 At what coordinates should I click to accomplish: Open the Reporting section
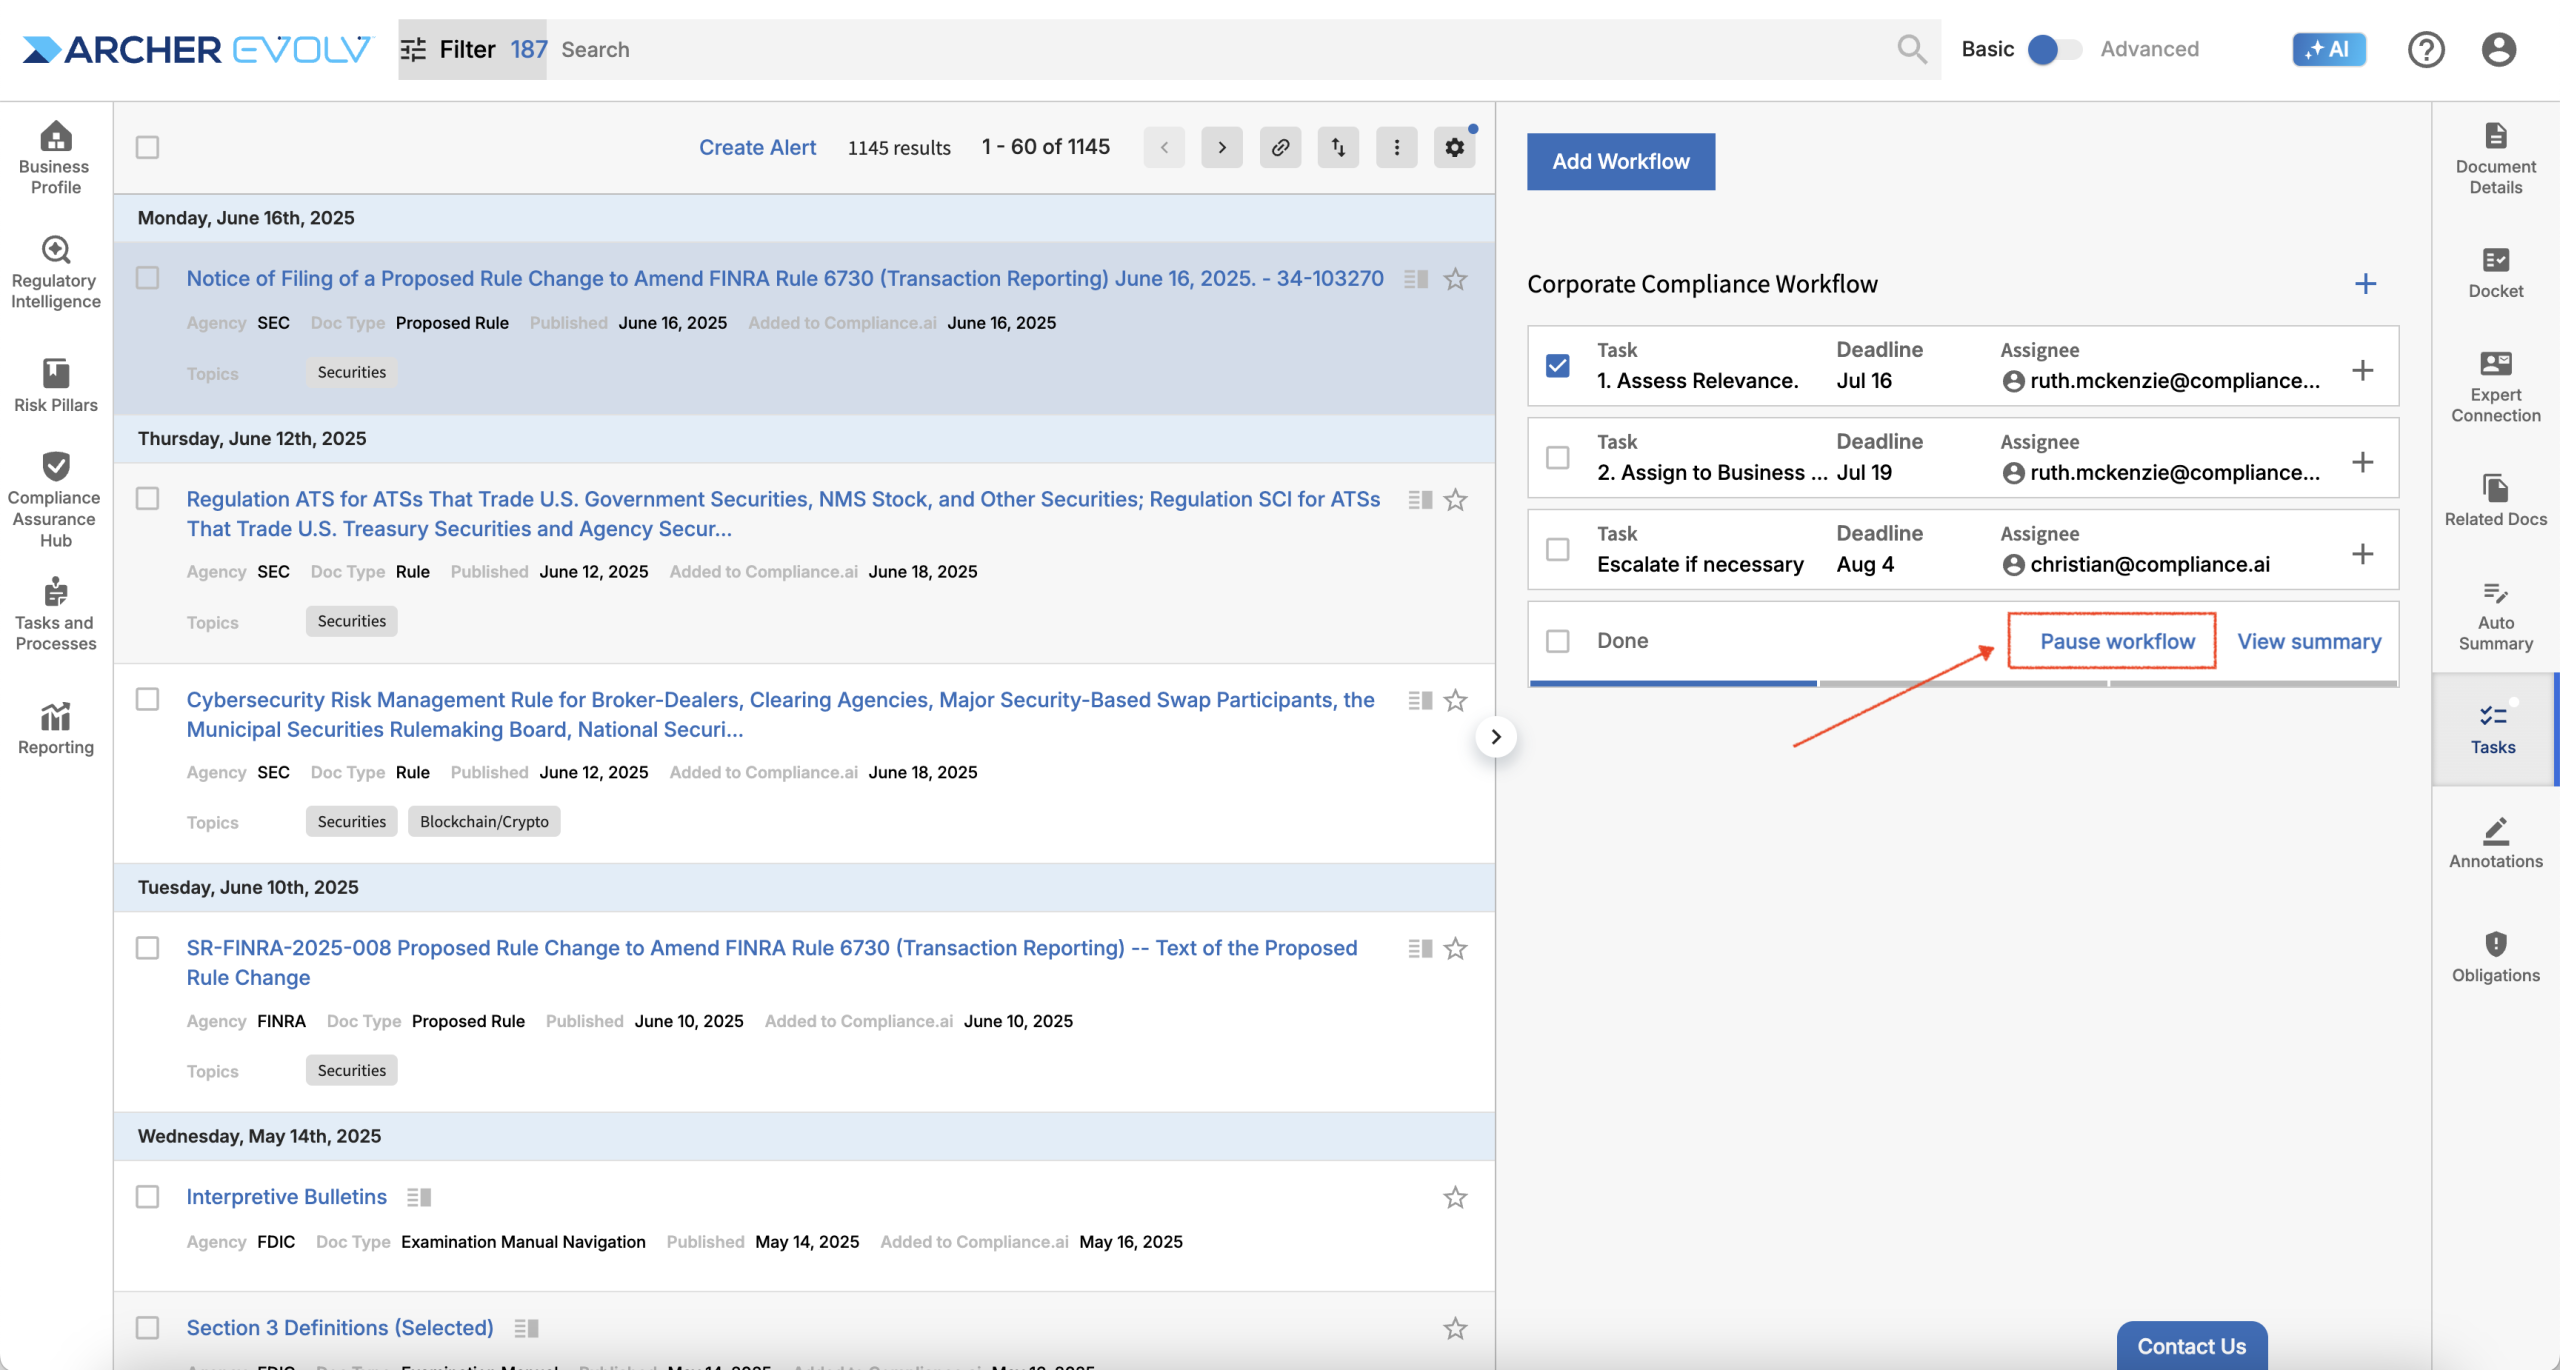point(55,728)
